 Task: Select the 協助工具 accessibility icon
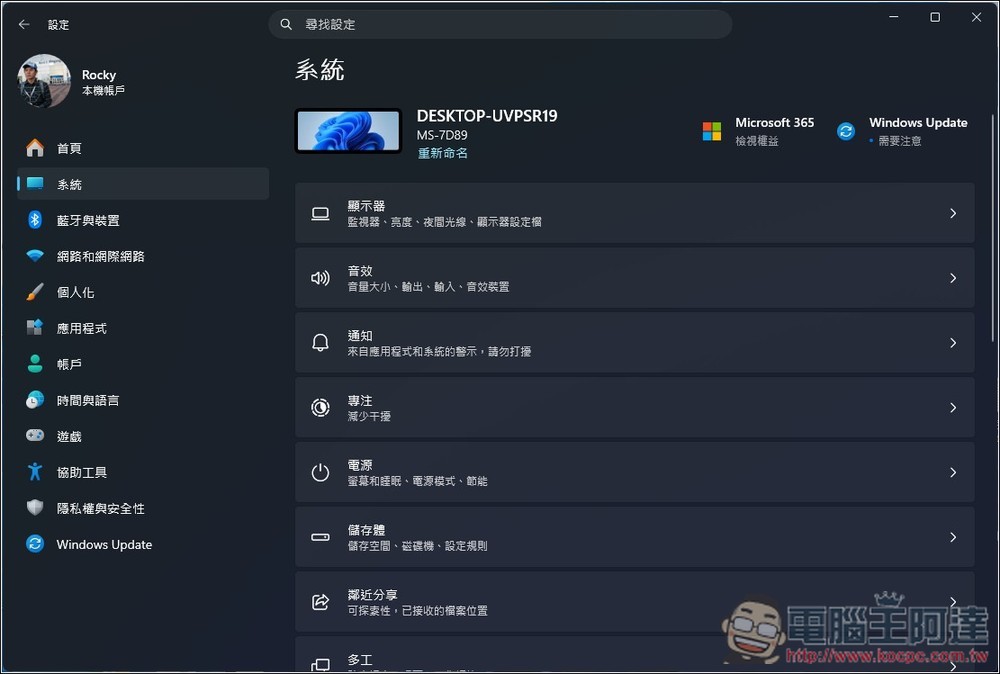pos(33,472)
